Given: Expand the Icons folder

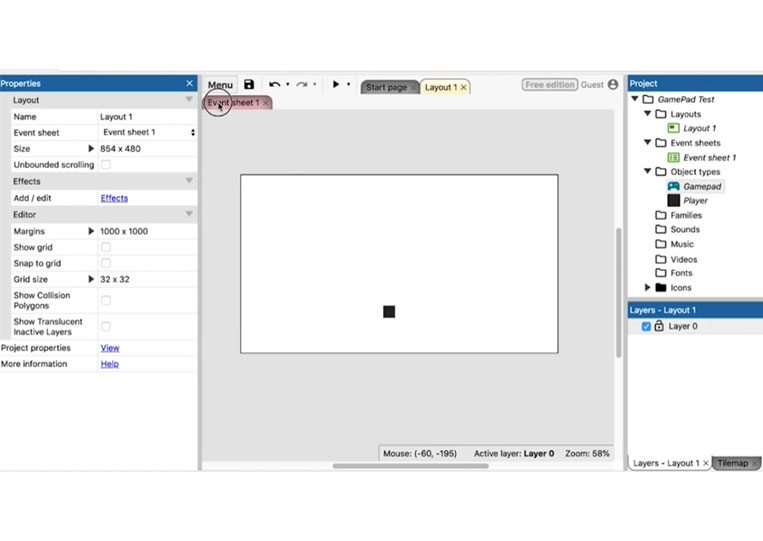Looking at the screenshot, I should pyautogui.click(x=648, y=288).
